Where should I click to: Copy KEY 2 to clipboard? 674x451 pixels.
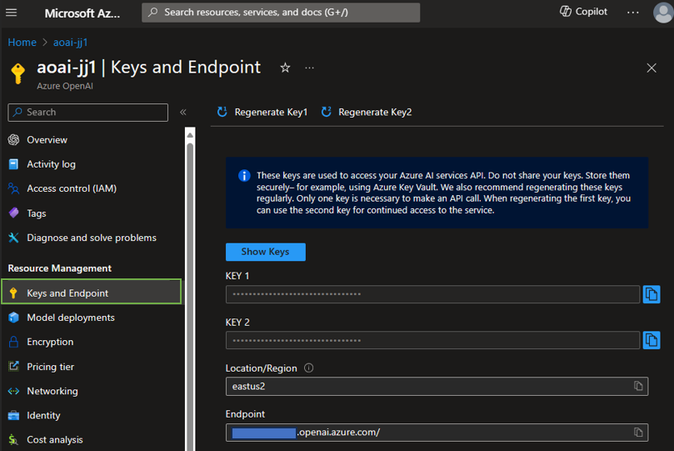(x=651, y=340)
